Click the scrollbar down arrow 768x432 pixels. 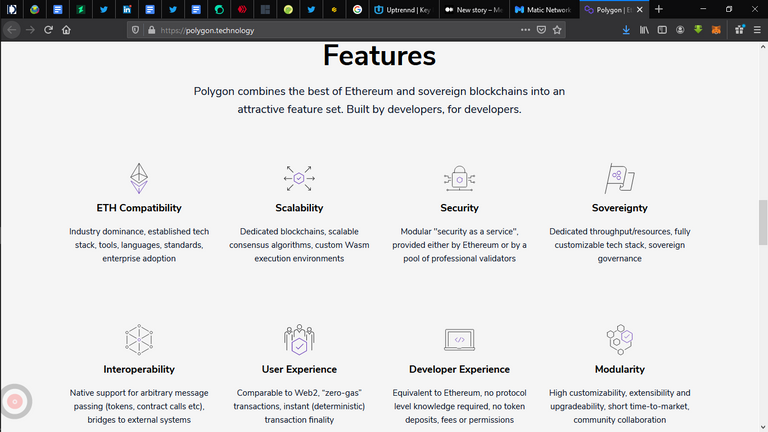point(763,427)
